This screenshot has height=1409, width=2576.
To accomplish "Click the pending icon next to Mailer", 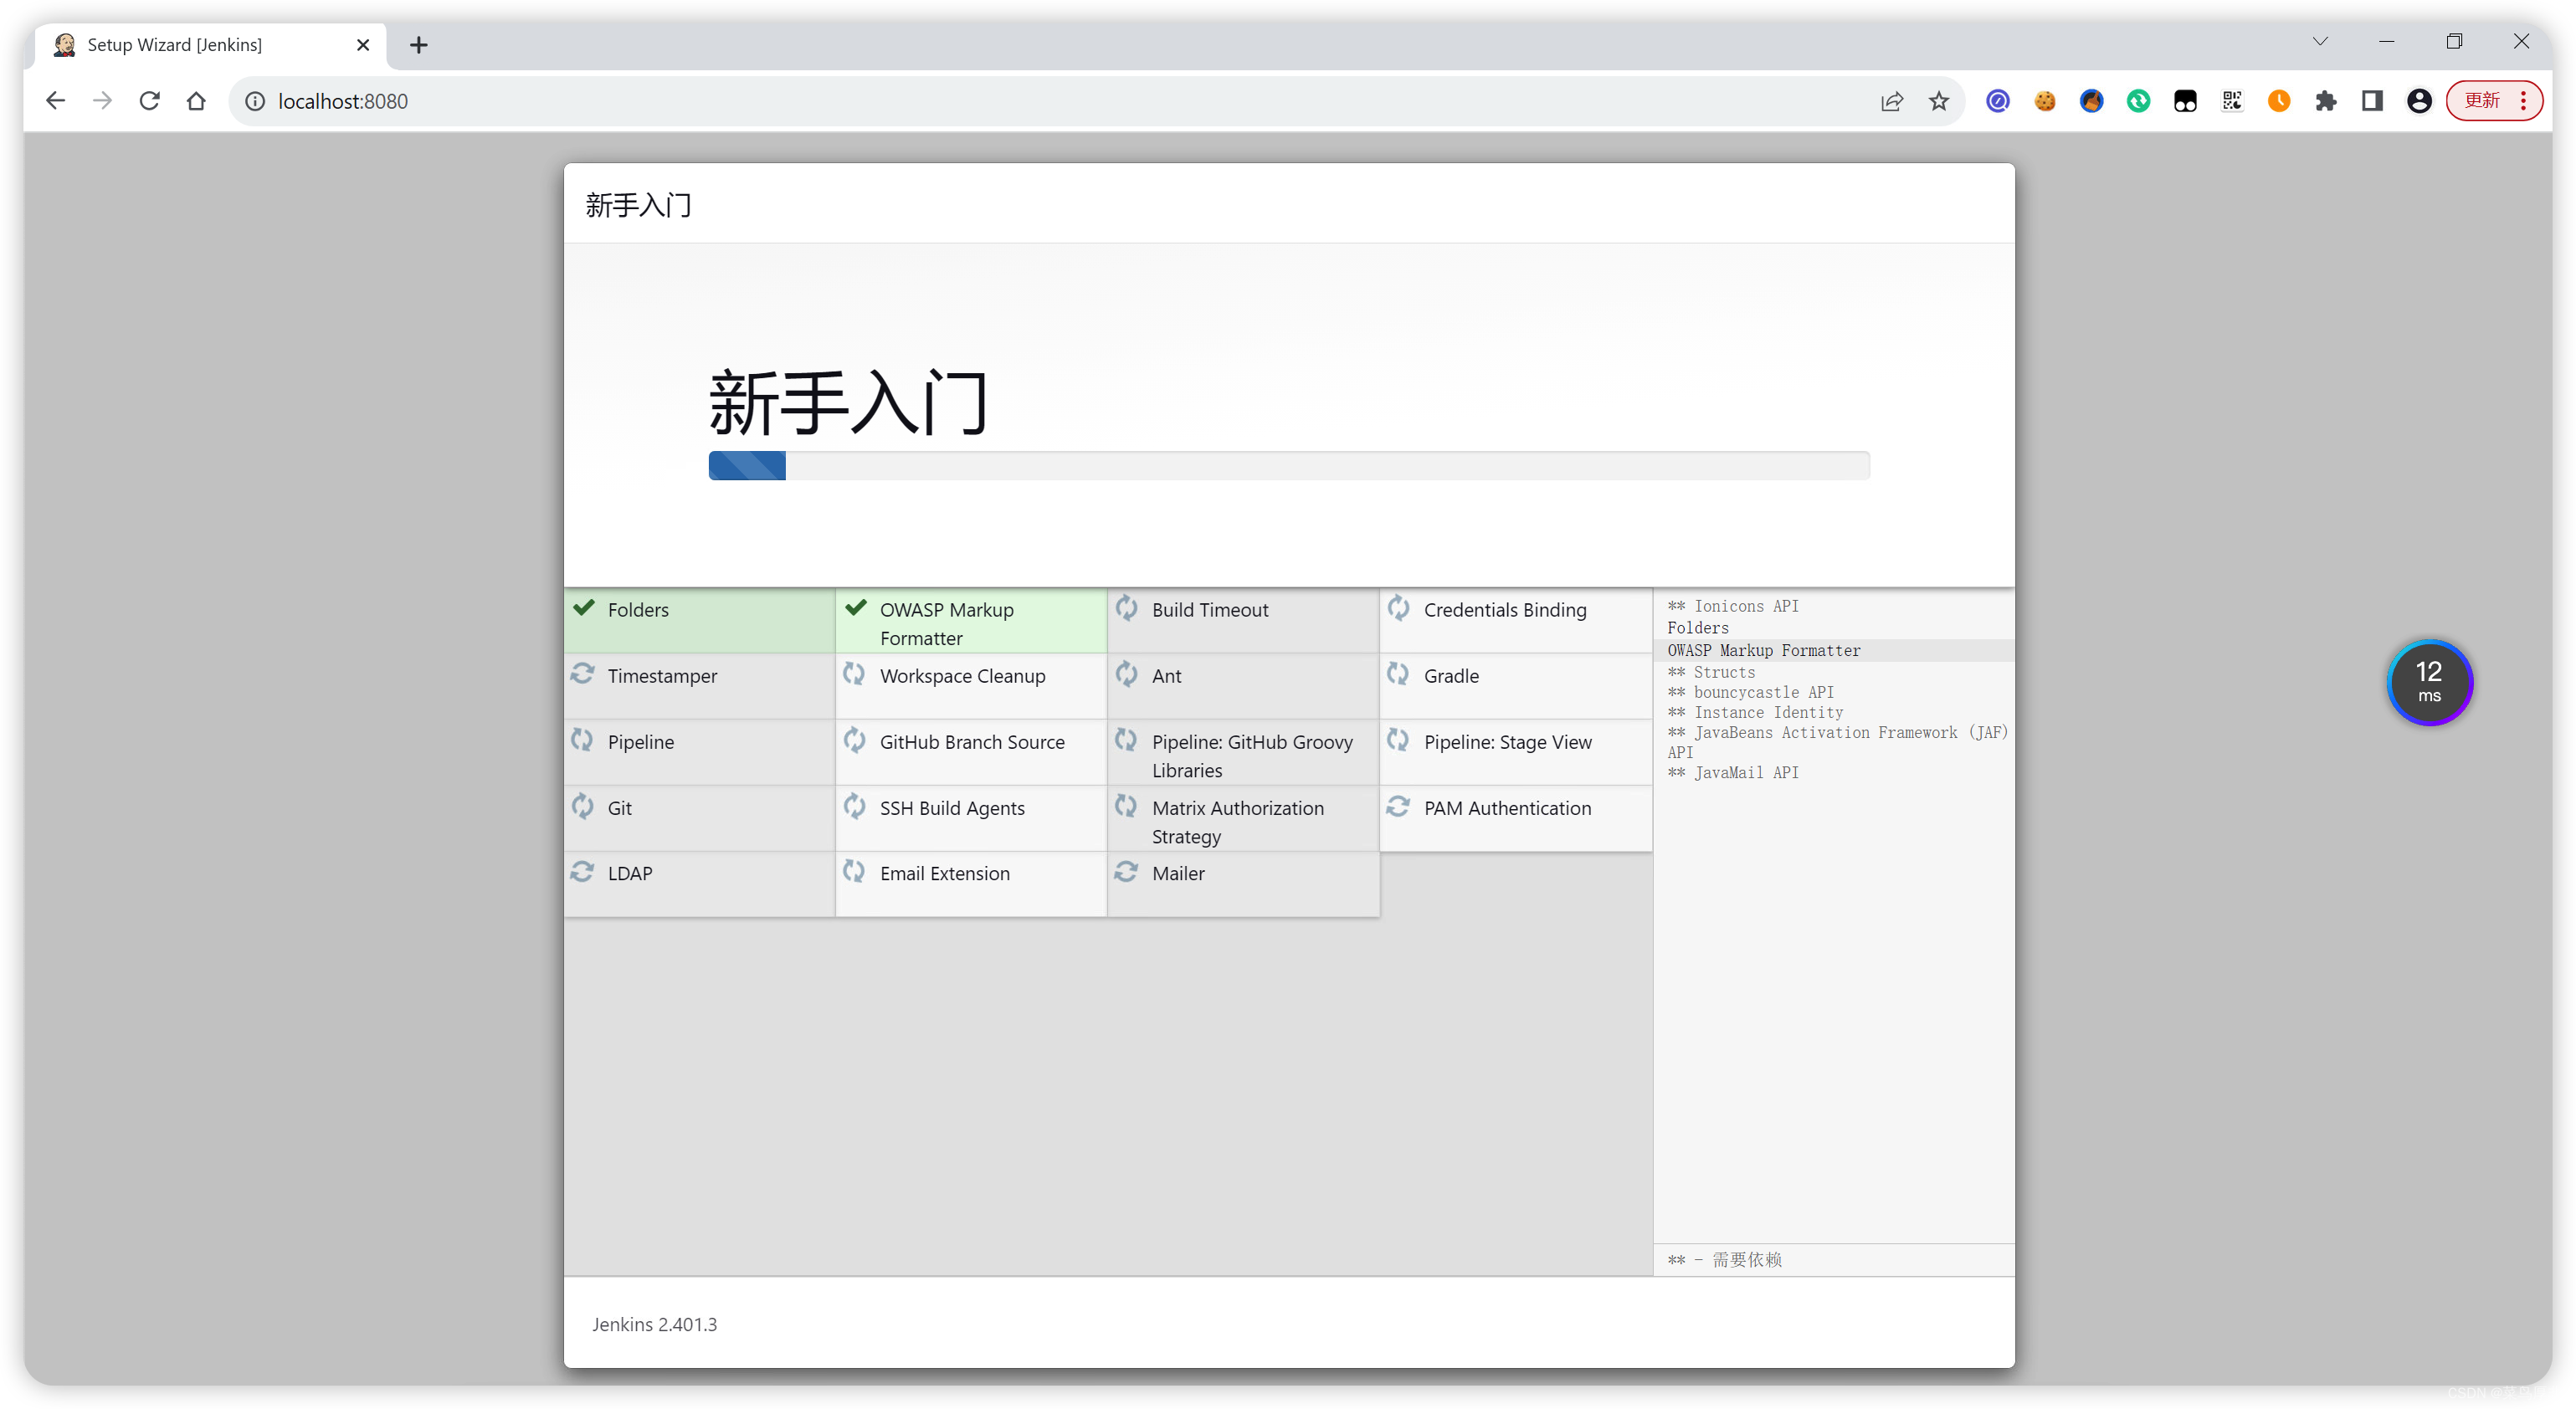I will (1127, 872).
